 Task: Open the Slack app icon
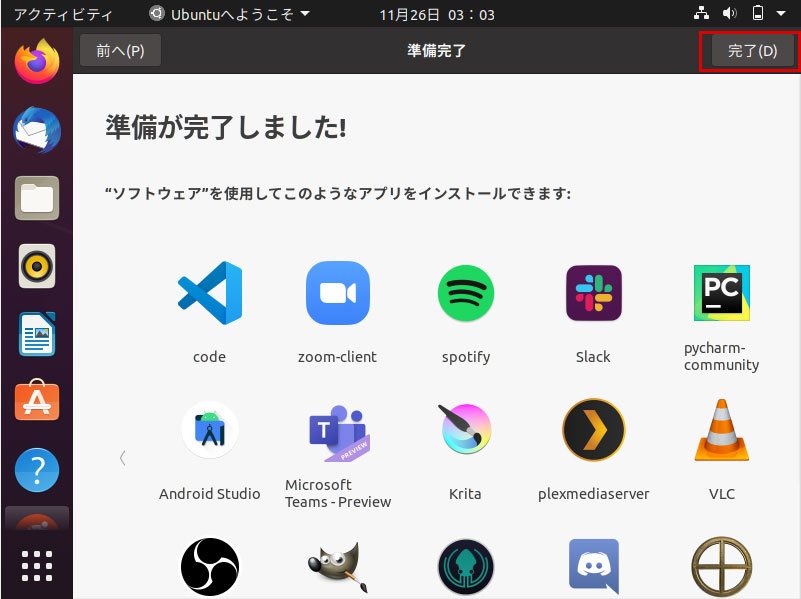tap(594, 293)
